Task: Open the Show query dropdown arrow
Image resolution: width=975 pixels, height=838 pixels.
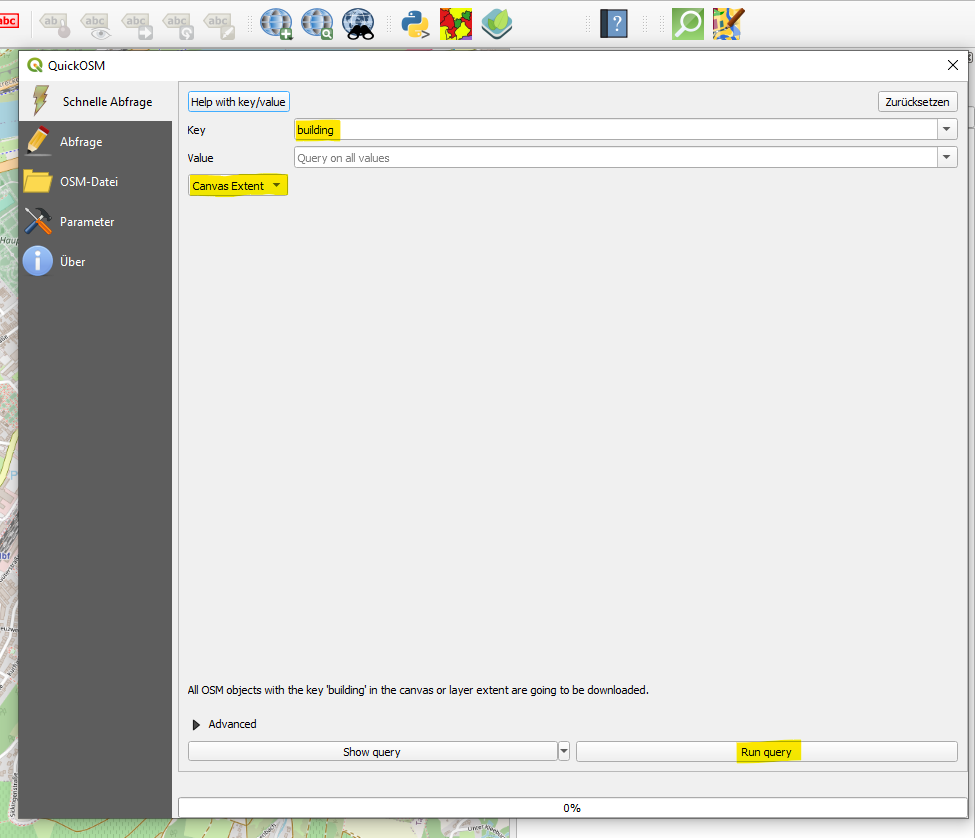Action: [x=563, y=752]
